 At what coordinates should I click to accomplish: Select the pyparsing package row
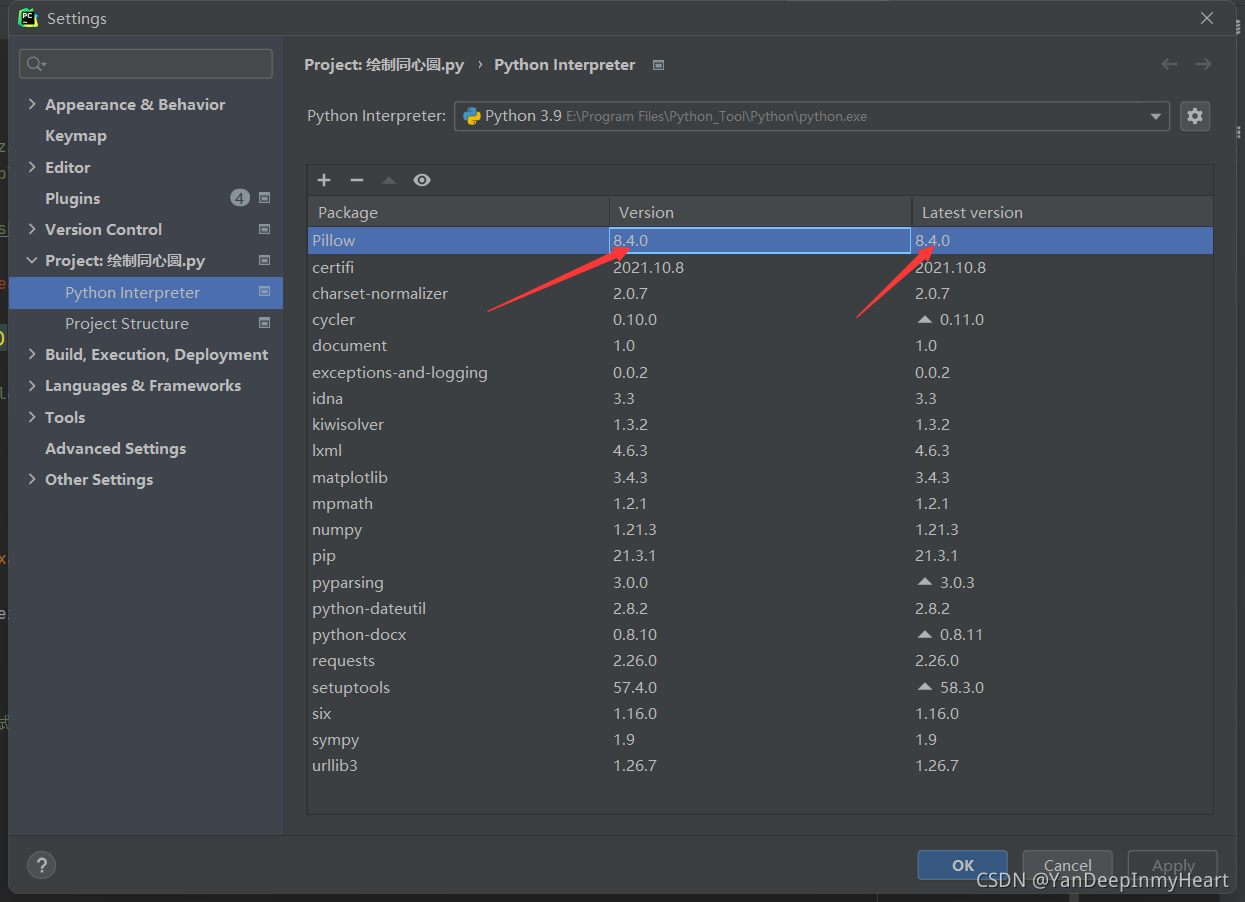760,582
